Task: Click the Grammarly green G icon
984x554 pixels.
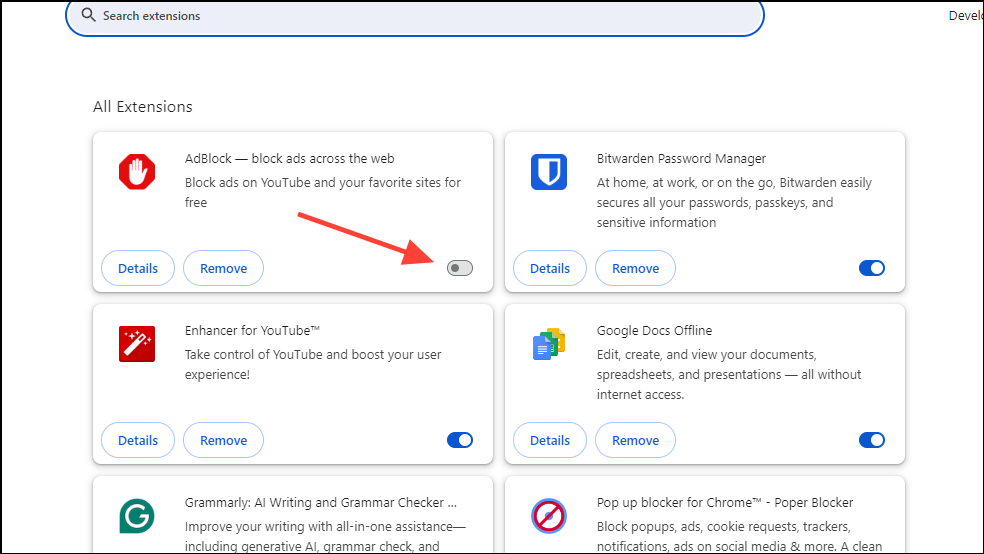Action: (x=137, y=516)
